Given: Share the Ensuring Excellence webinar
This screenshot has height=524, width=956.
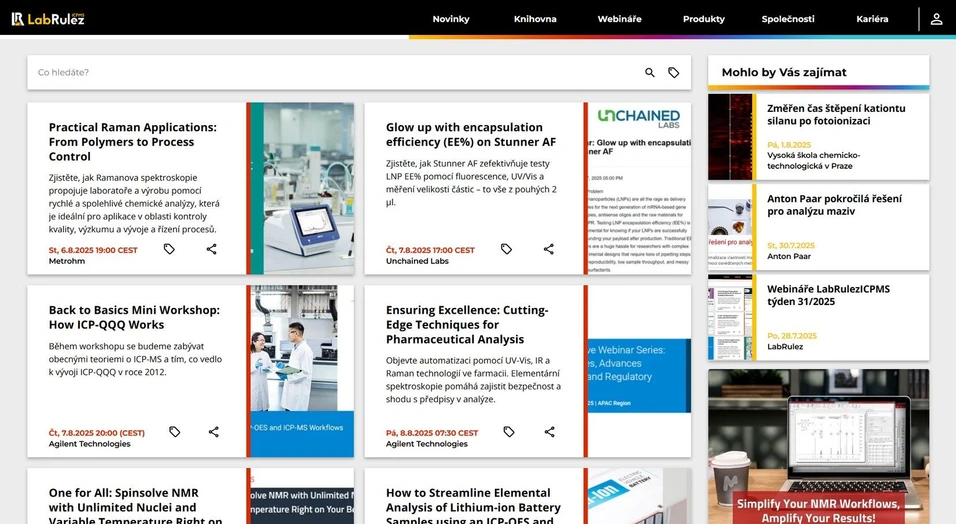Looking at the screenshot, I should point(549,432).
